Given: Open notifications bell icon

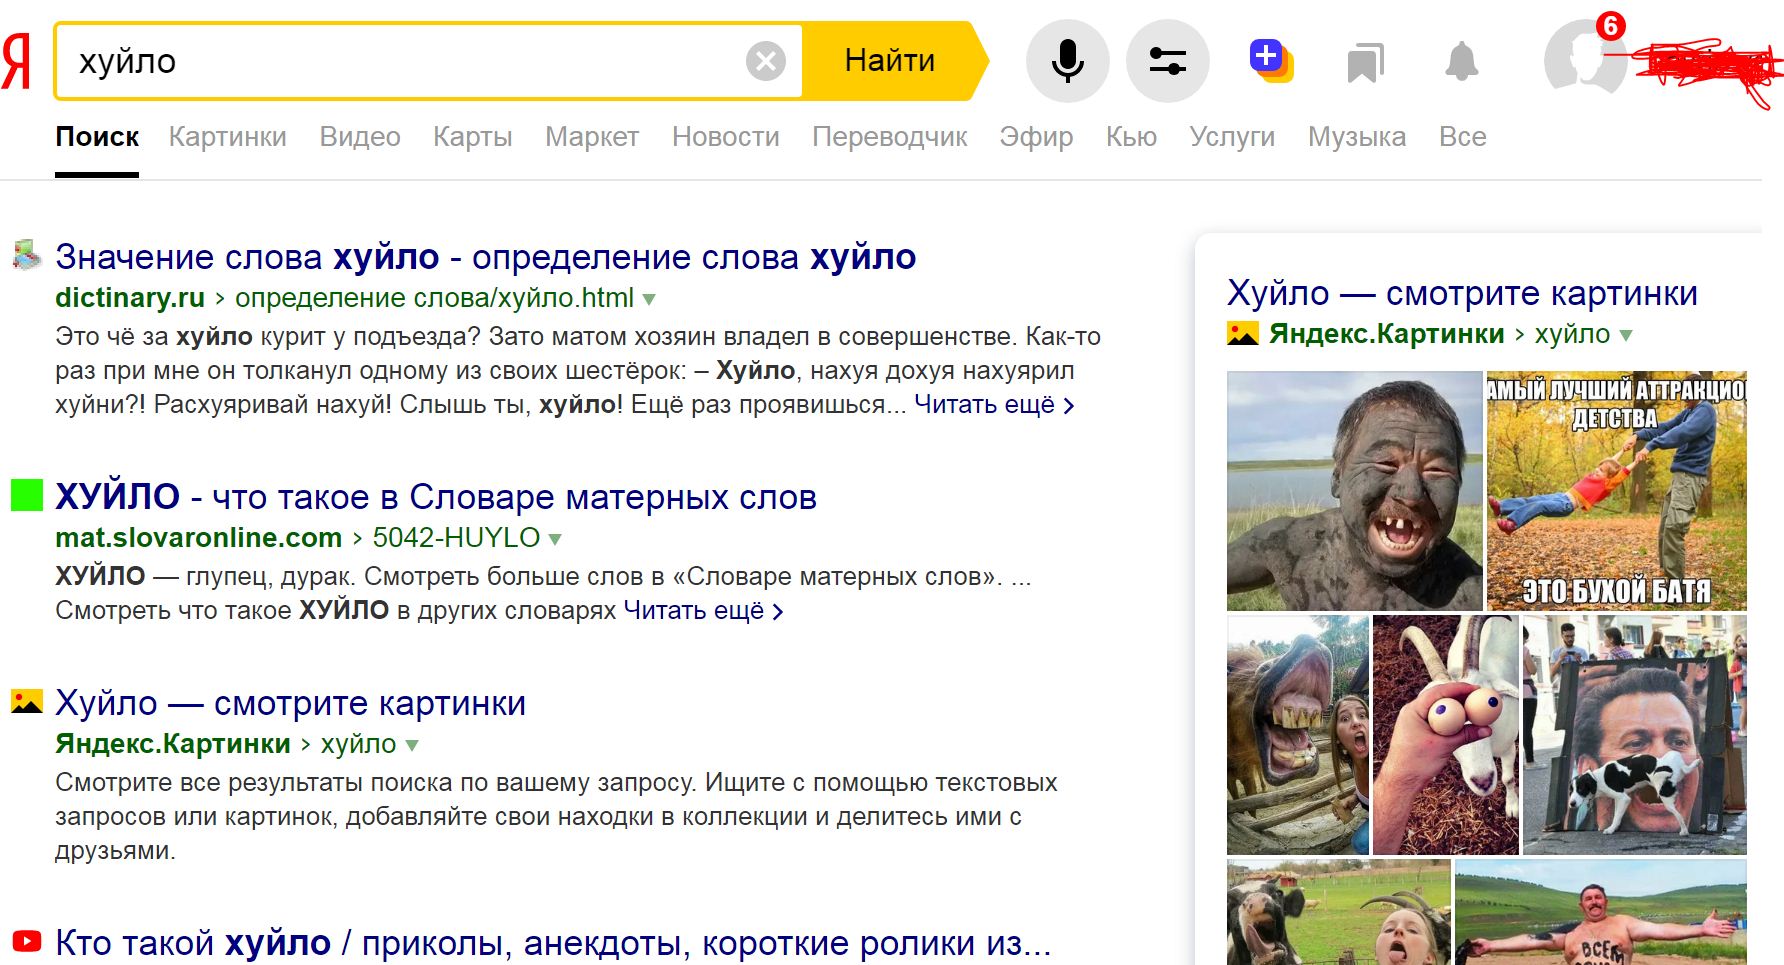Looking at the screenshot, I should point(1461,62).
